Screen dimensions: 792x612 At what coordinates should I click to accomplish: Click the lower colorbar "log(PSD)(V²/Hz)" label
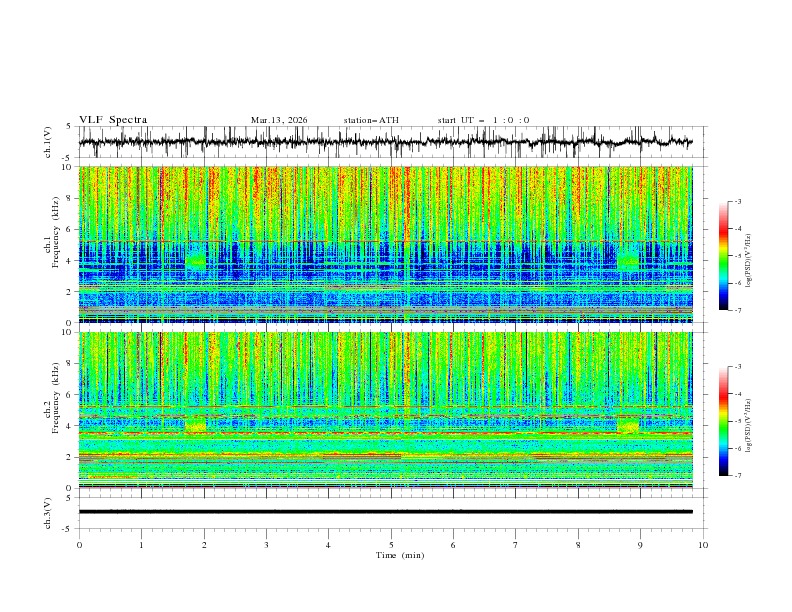pos(749,425)
